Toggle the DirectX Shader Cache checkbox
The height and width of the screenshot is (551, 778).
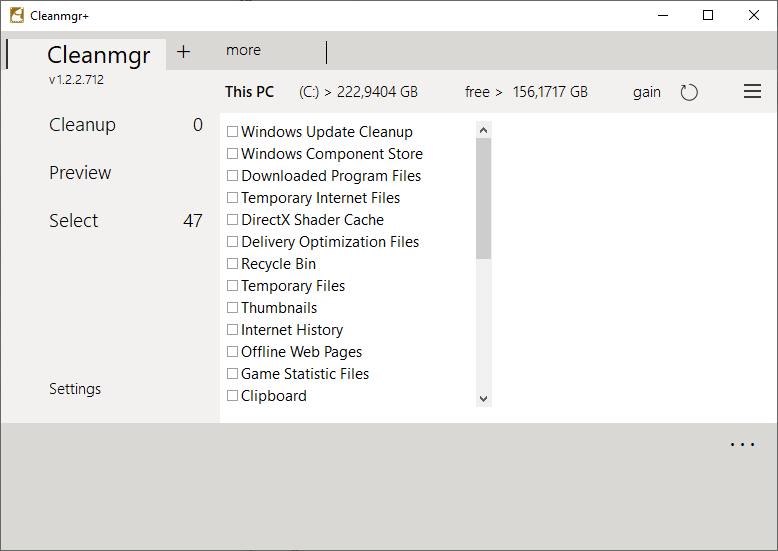[x=232, y=220]
